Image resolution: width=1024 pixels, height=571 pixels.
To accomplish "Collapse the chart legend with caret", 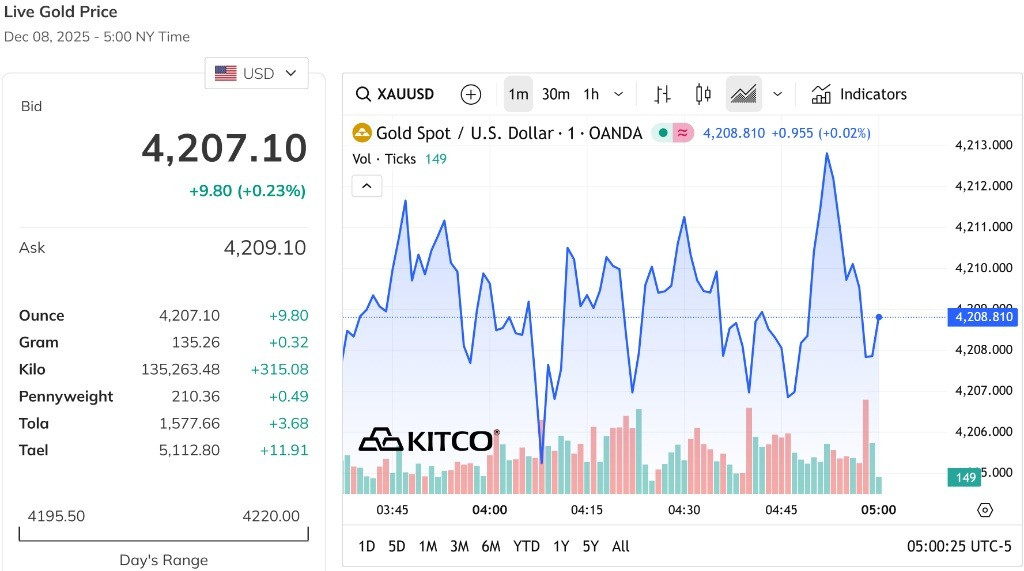I will pos(367,186).
